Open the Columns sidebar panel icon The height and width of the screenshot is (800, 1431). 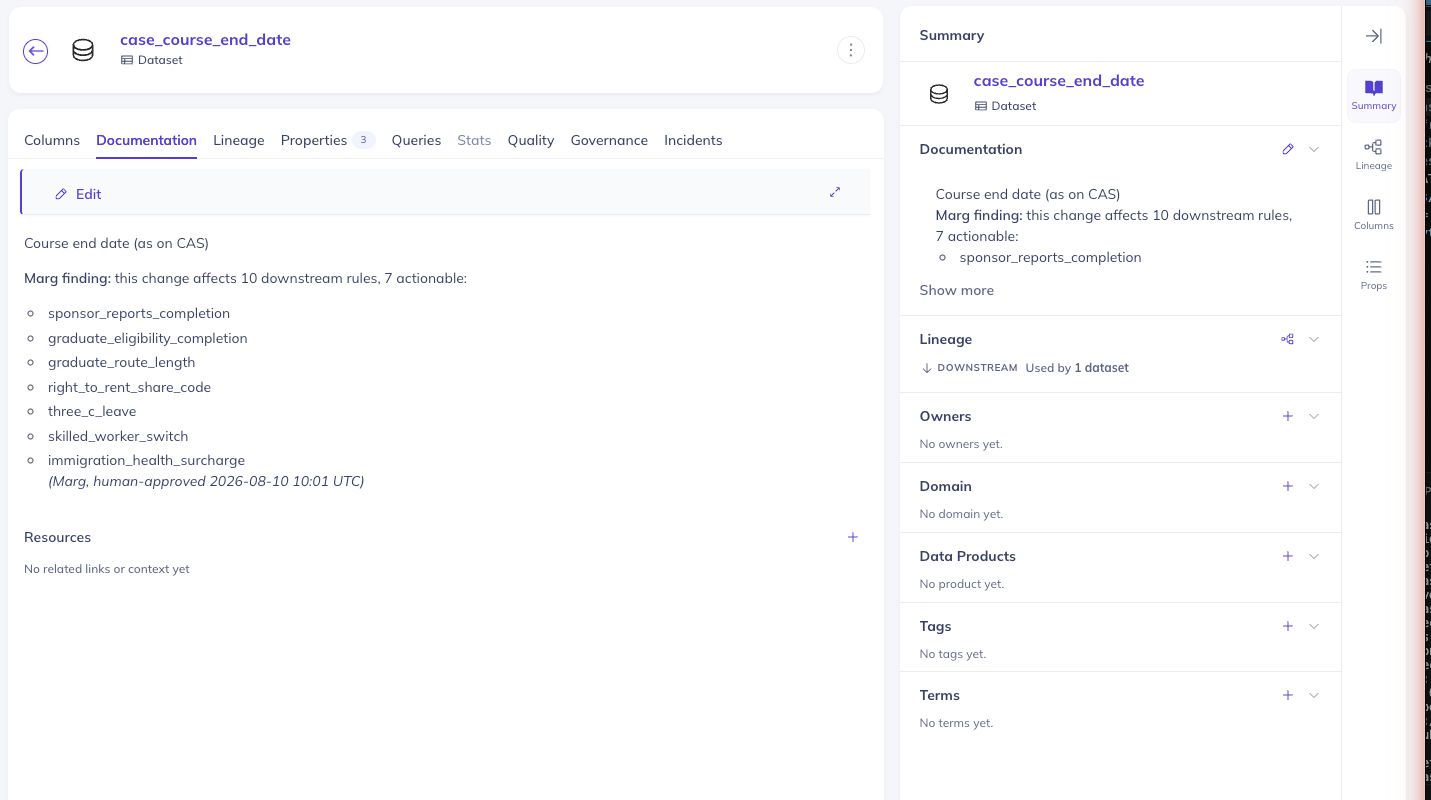(x=1374, y=215)
